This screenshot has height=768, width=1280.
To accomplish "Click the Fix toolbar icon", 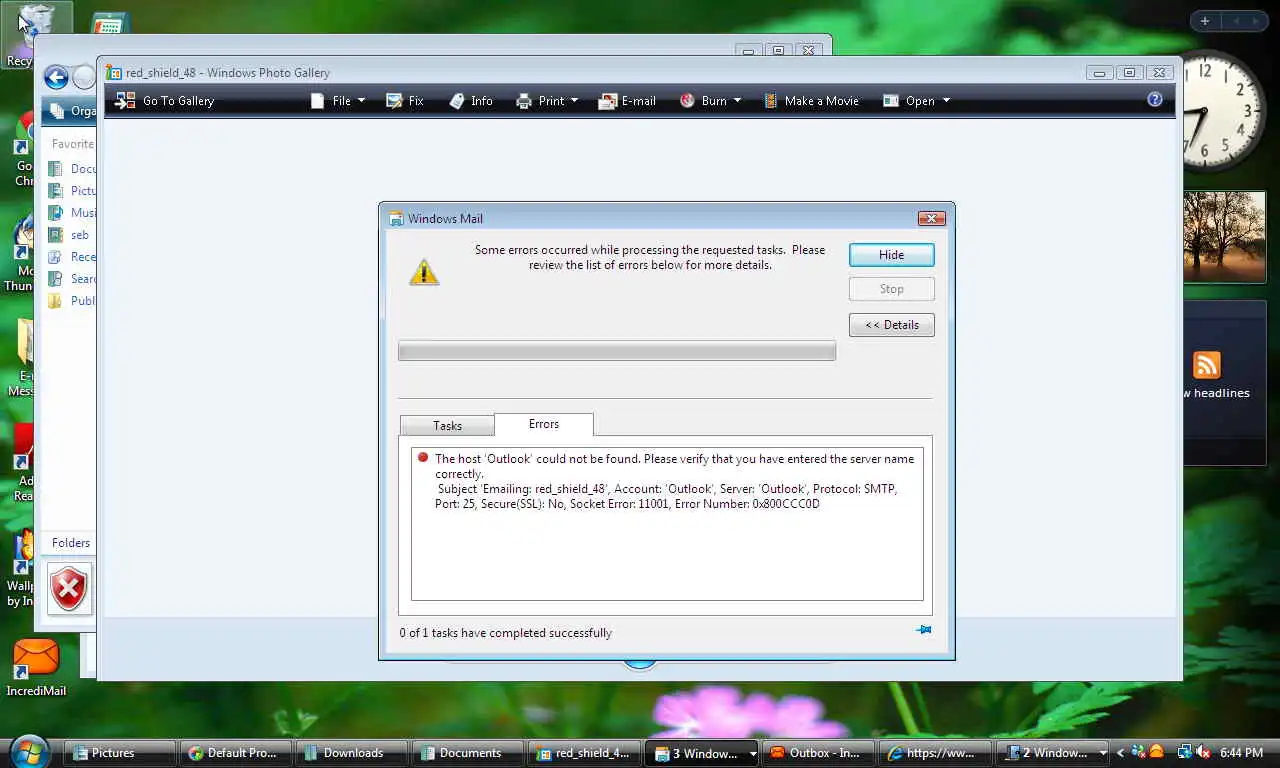I will (x=405, y=101).
